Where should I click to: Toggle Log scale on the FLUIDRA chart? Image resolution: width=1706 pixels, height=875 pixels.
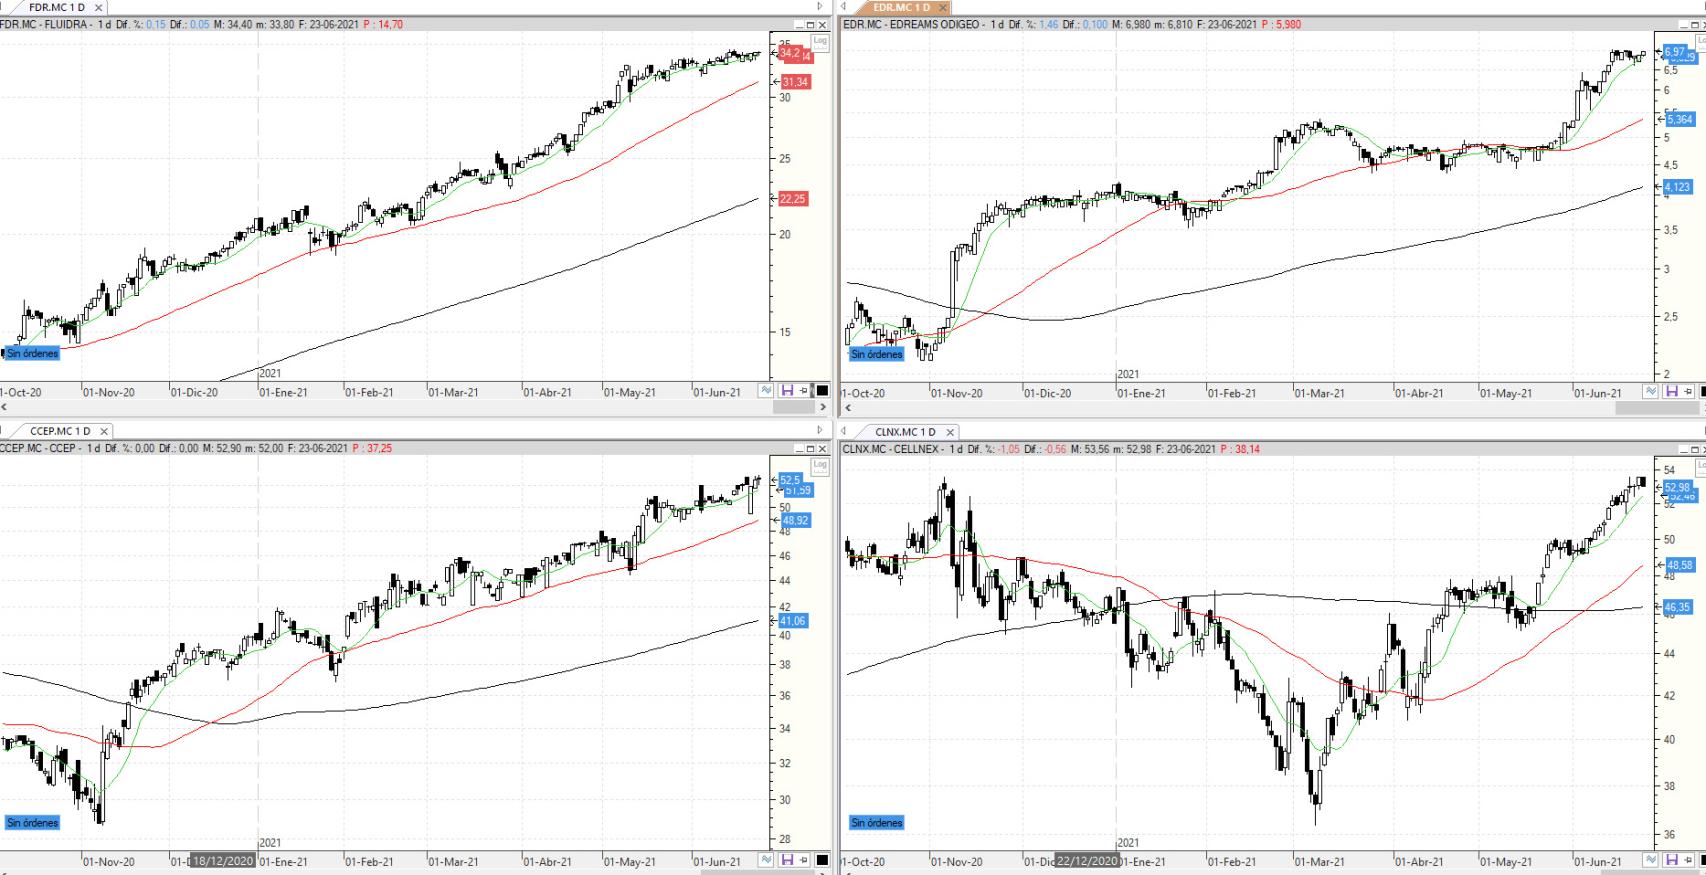820,41
